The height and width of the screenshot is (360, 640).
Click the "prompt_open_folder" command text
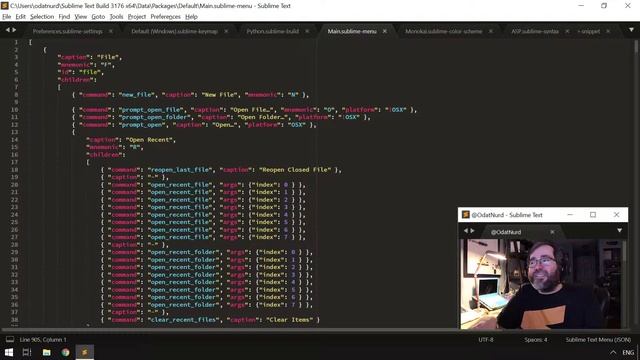pos(155,117)
